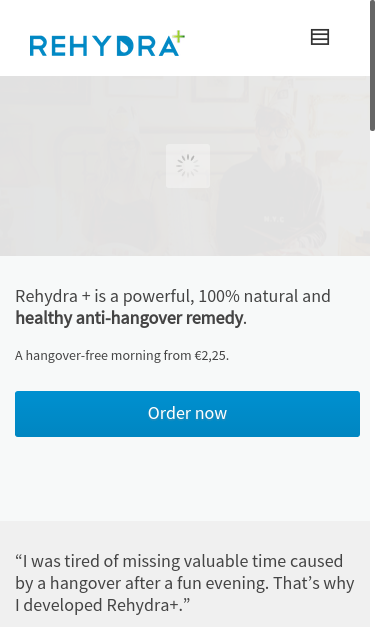Click bold text "healthy anti-hangover remedy"
Image resolution: width=375 pixels, height=627 pixels.
tap(129, 318)
